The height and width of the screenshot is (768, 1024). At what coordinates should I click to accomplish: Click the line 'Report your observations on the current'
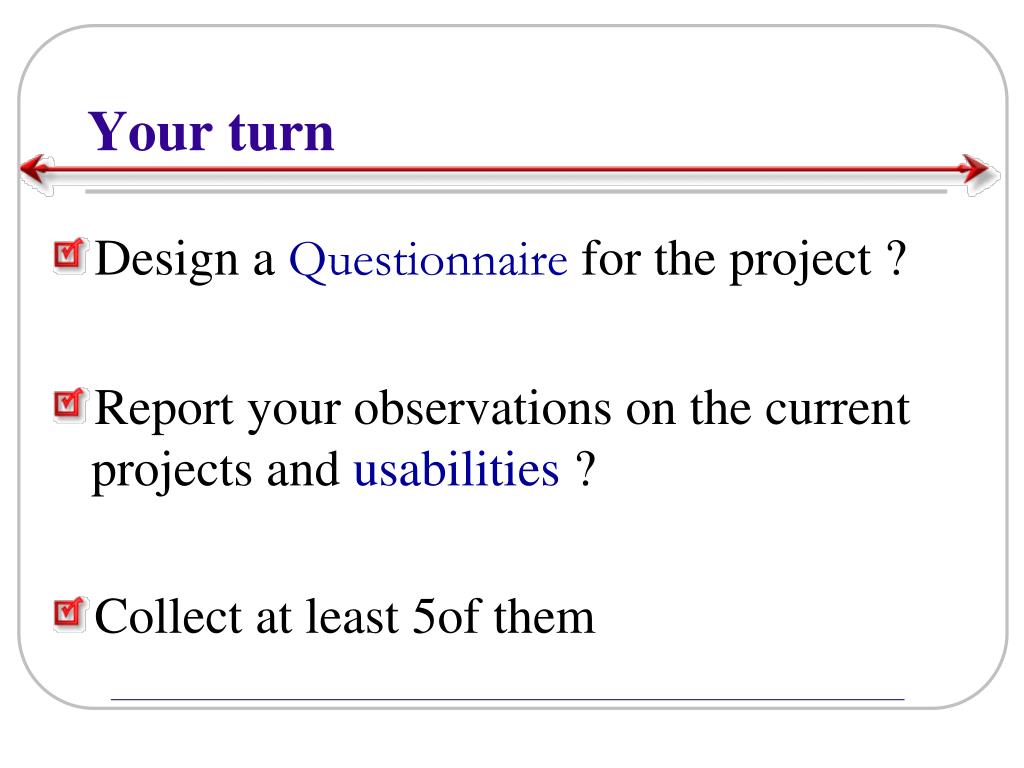502,410
